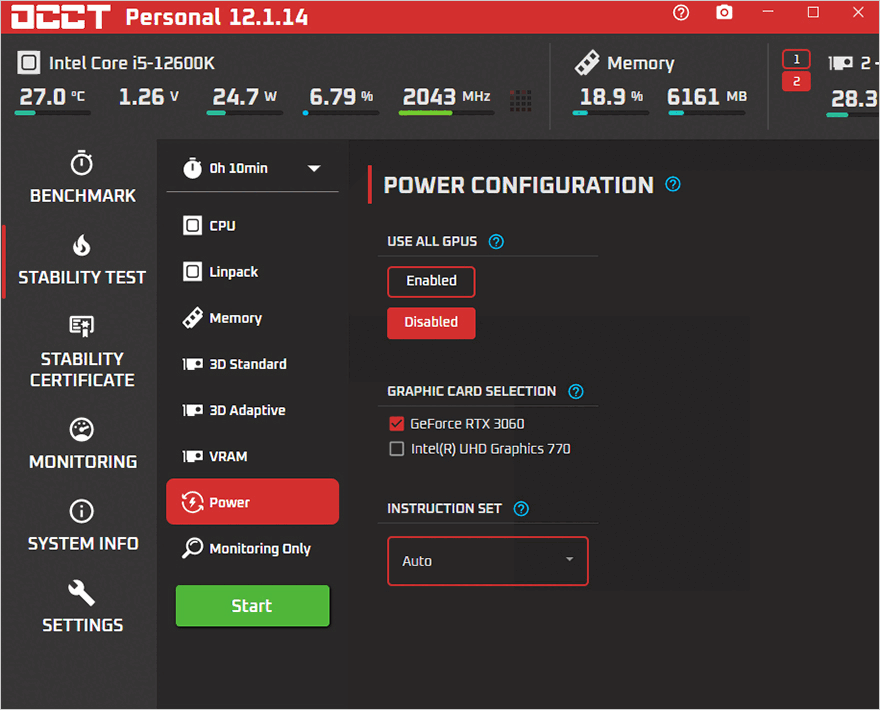The image size is (880, 710).
Task: Take a screenshot with the camera icon
Action: (724, 12)
